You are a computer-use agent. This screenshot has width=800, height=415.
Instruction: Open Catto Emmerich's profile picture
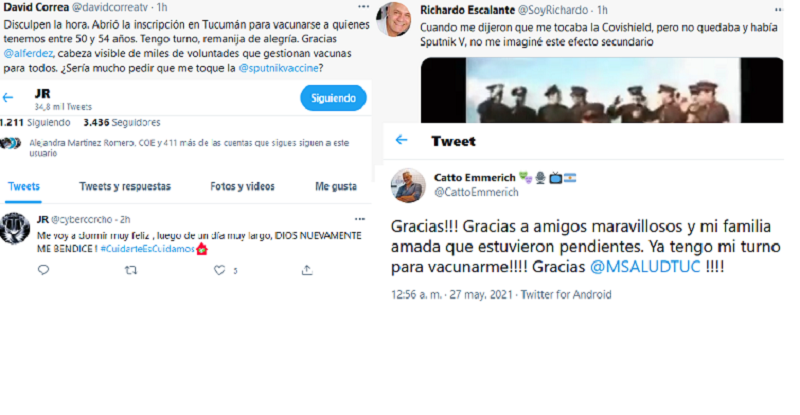click(x=408, y=185)
